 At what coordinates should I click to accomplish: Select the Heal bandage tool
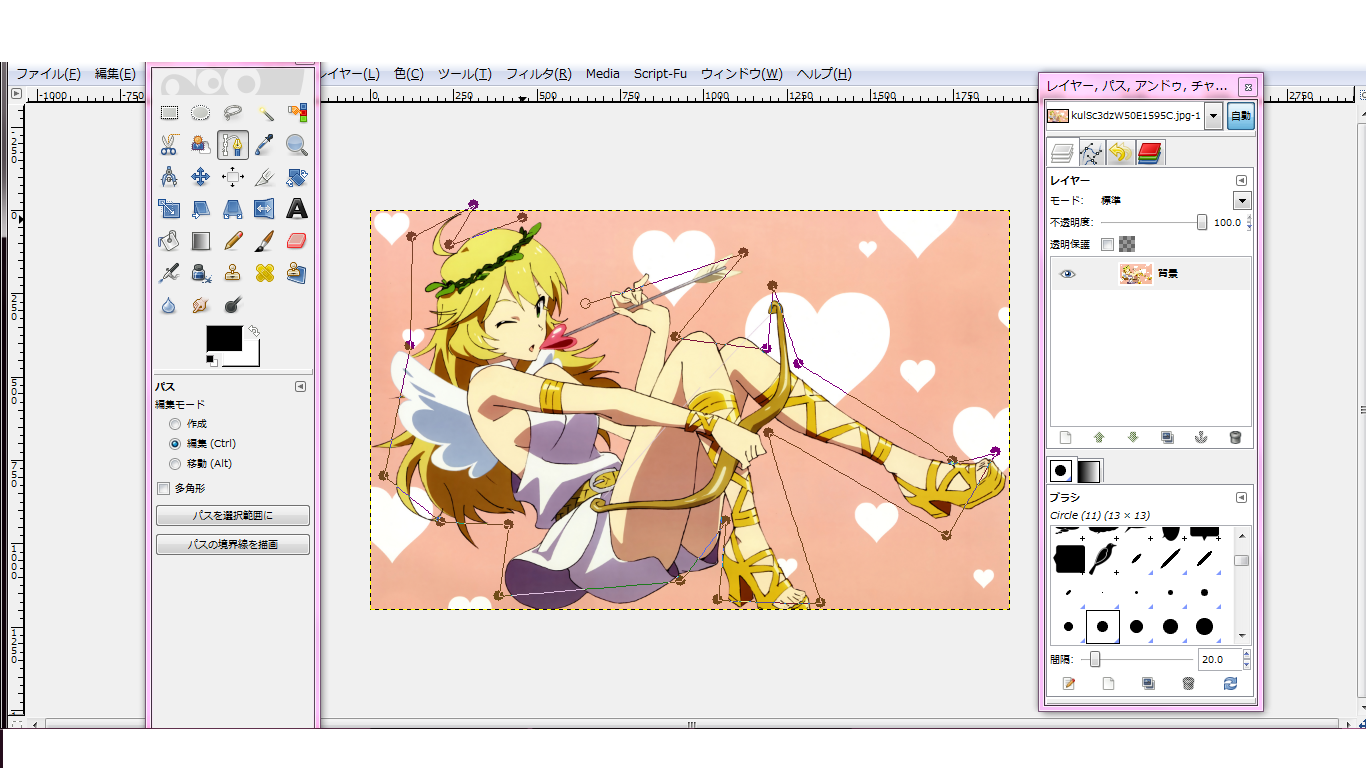pyautogui.click(x=265, y=273)
